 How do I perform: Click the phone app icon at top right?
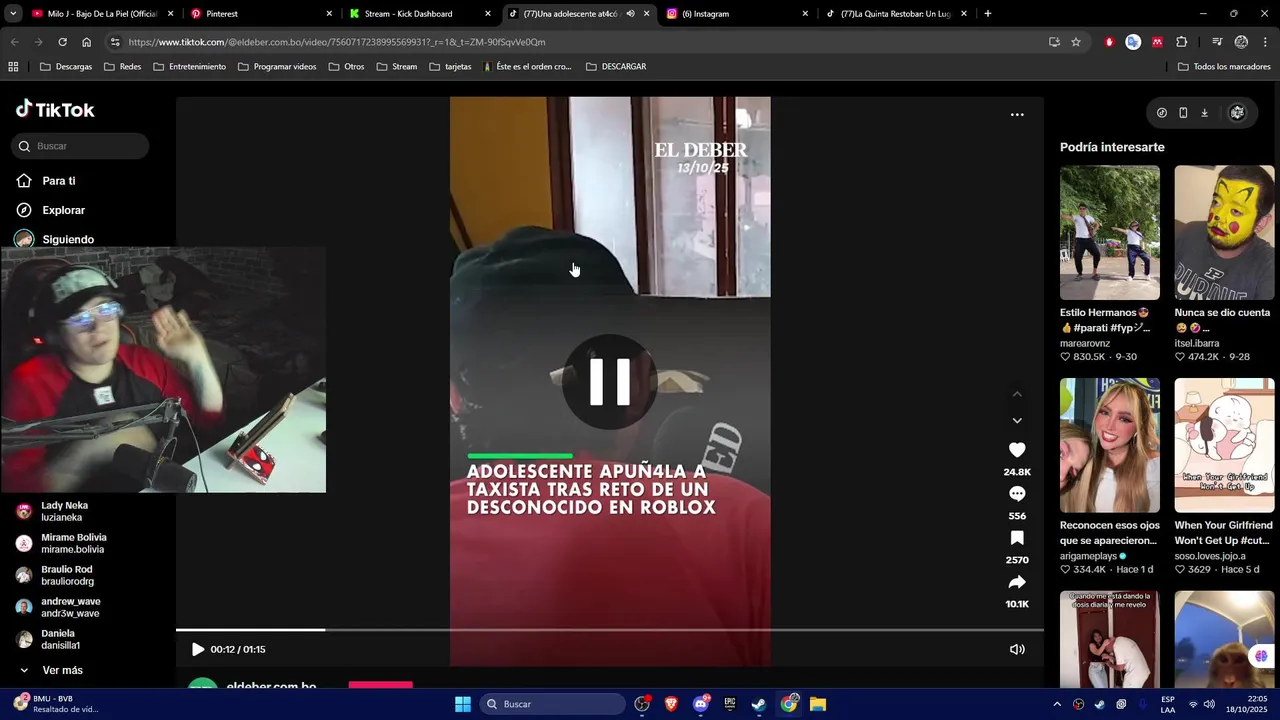coord(1183,113)
